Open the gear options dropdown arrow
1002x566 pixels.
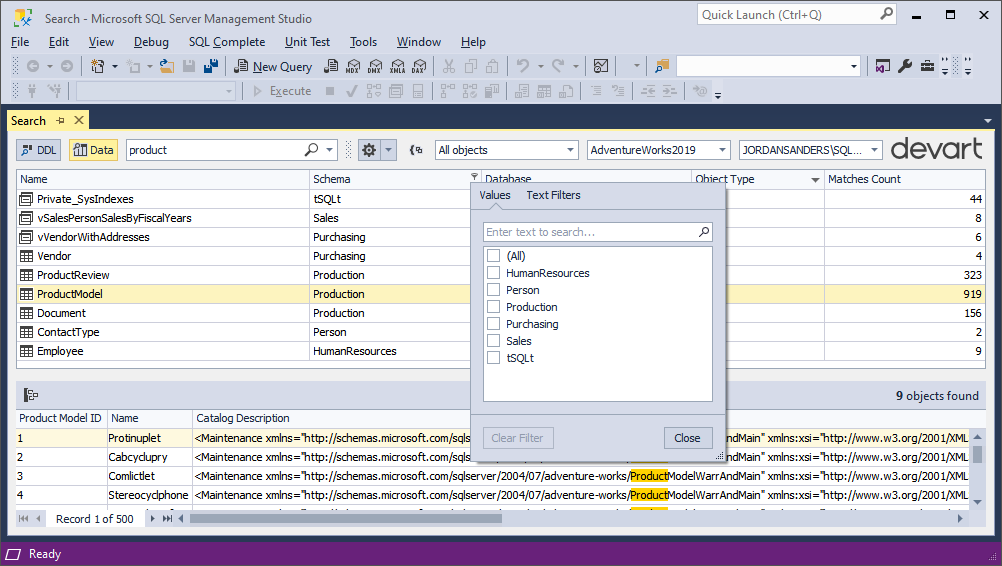[388, 150]
